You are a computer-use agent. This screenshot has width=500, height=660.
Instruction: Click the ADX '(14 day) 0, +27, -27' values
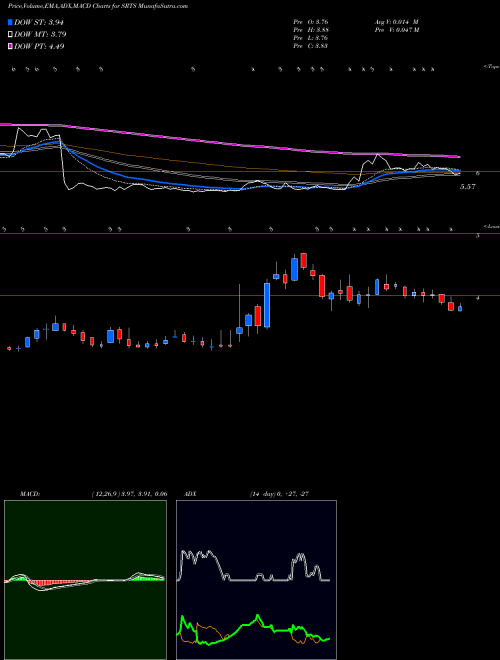click(279, 494)
